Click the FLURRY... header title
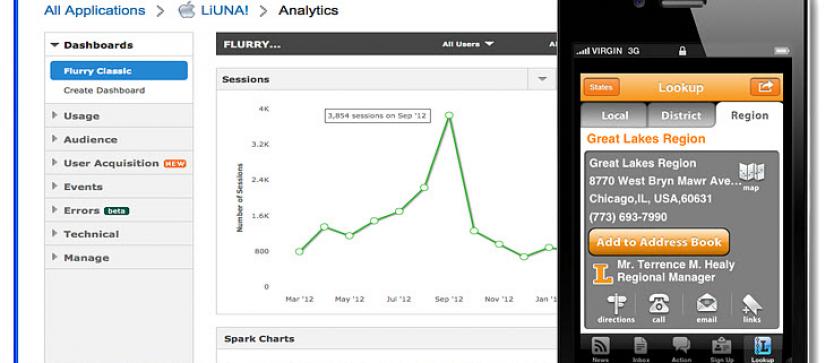The image size is (834, 363). click(252, 45)
